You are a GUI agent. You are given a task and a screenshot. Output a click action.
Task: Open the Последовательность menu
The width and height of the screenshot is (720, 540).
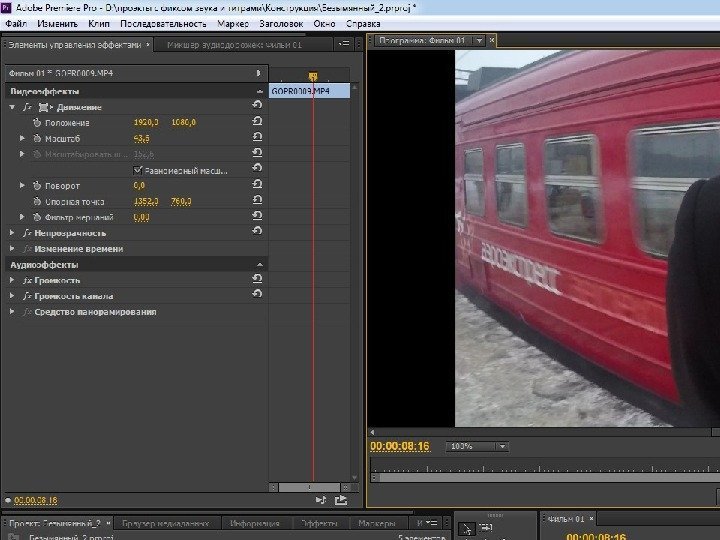[x=163, y=22]
